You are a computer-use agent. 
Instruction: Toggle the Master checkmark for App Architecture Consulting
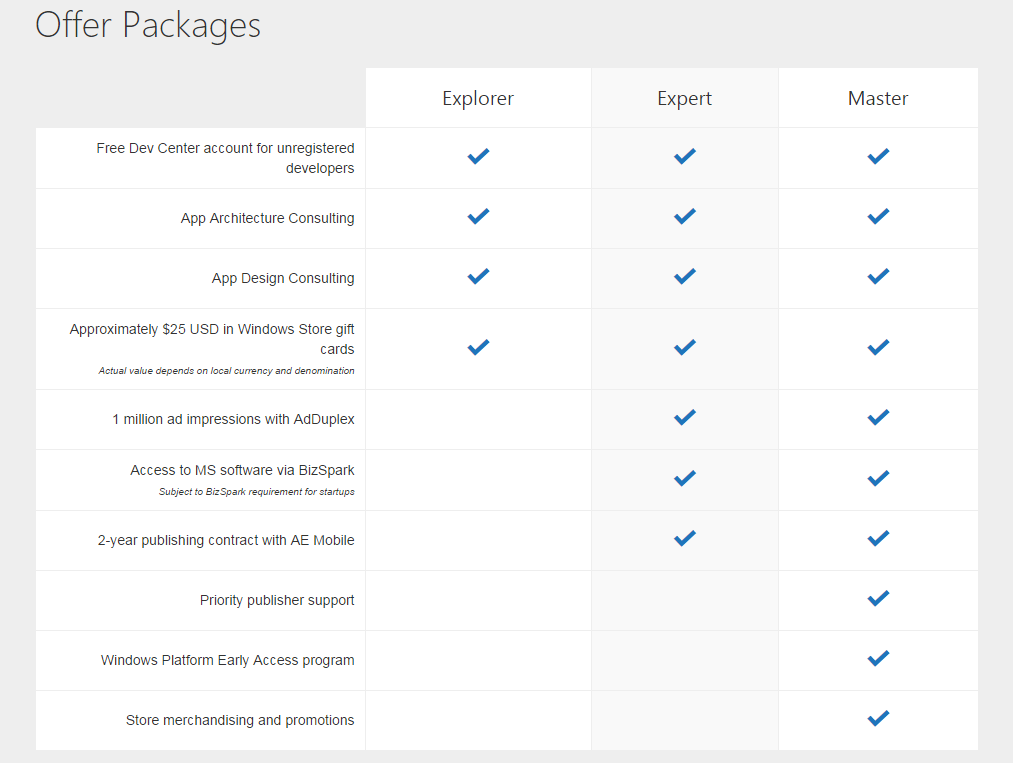pyautogui.click(x=878, y=216)
